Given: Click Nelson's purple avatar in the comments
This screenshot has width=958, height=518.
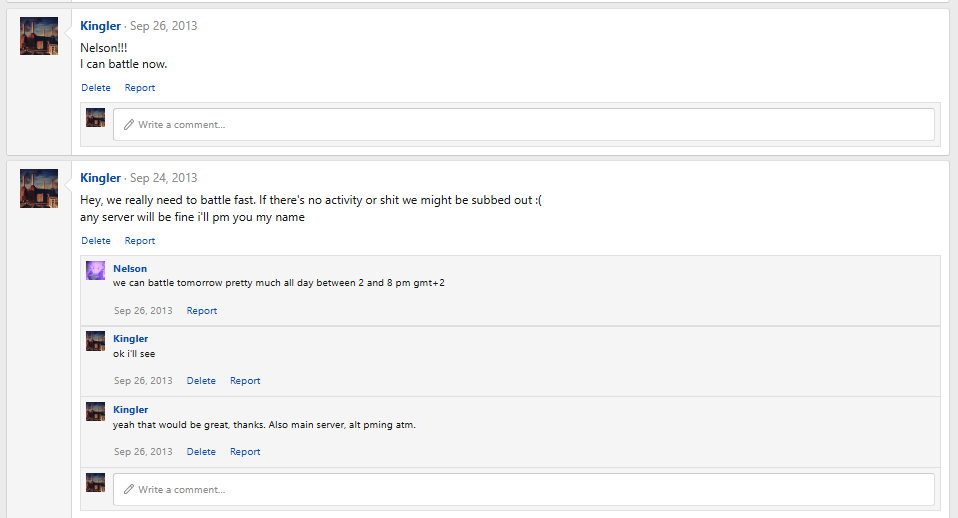Looking at the screenshot, I should pos(95,271).
